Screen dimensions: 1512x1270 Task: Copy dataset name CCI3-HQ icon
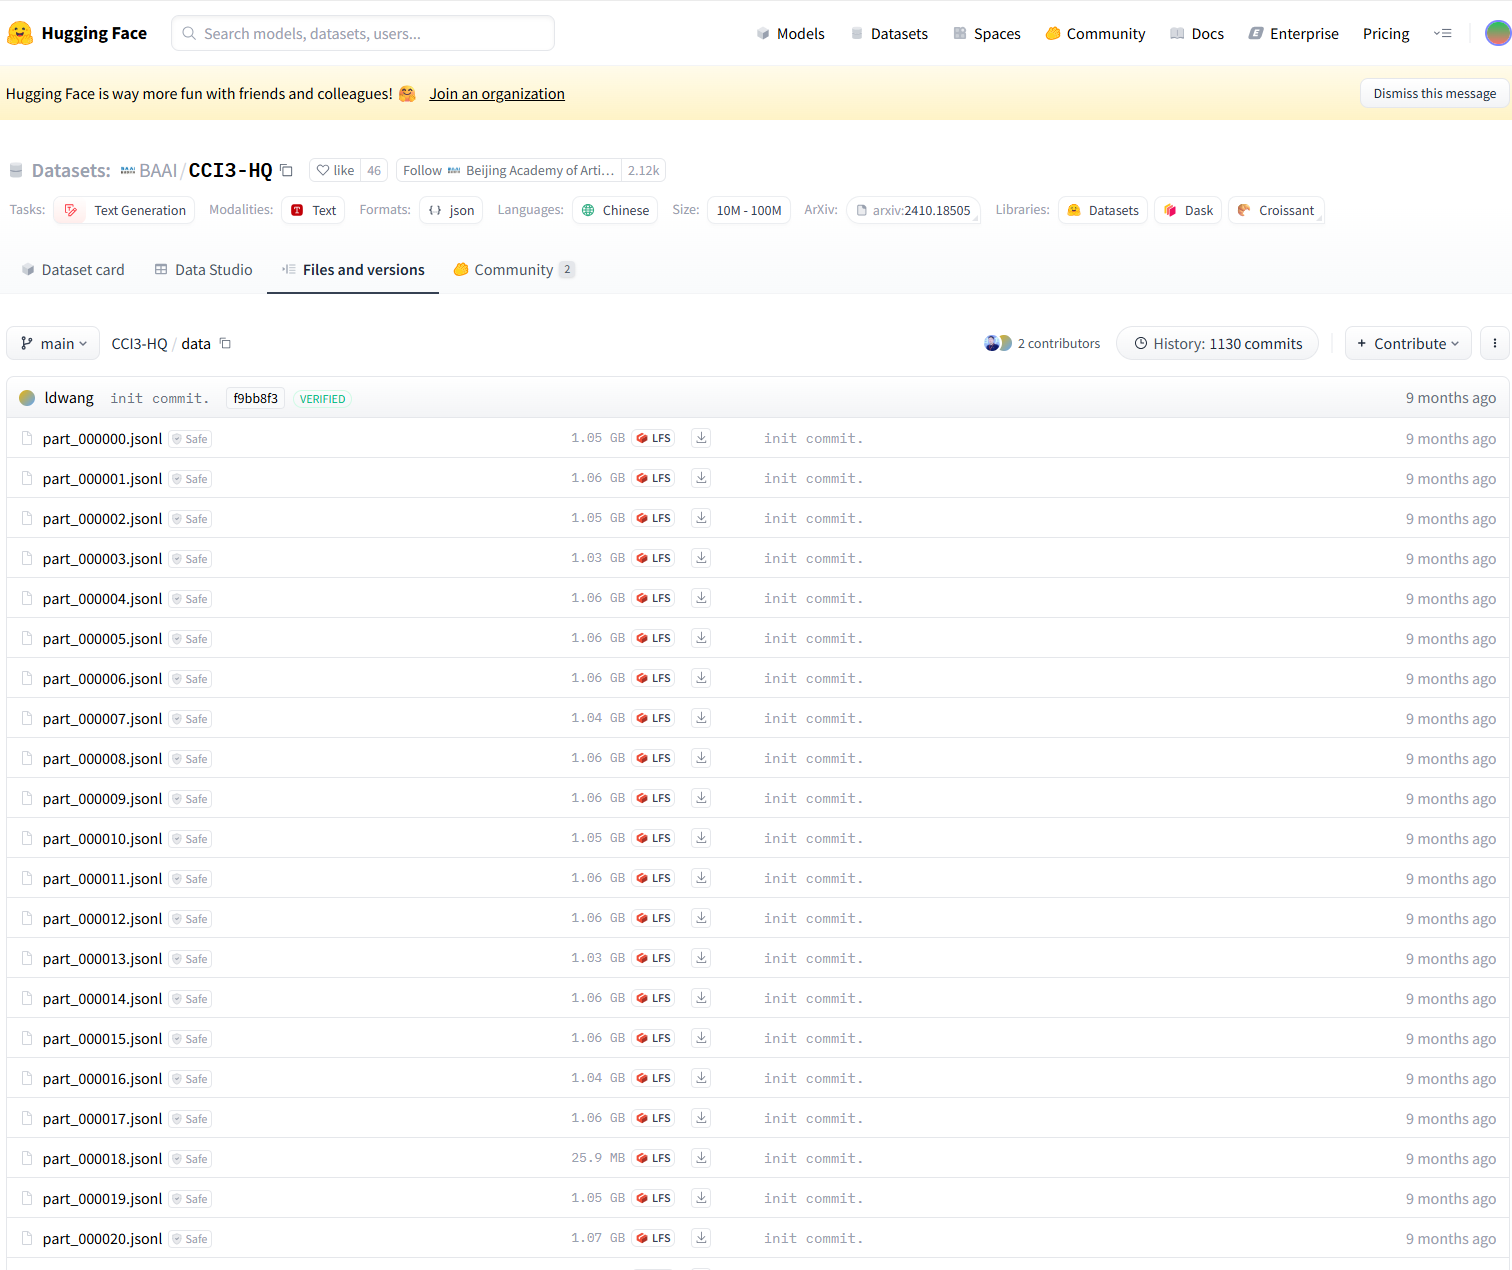(286, 170)
